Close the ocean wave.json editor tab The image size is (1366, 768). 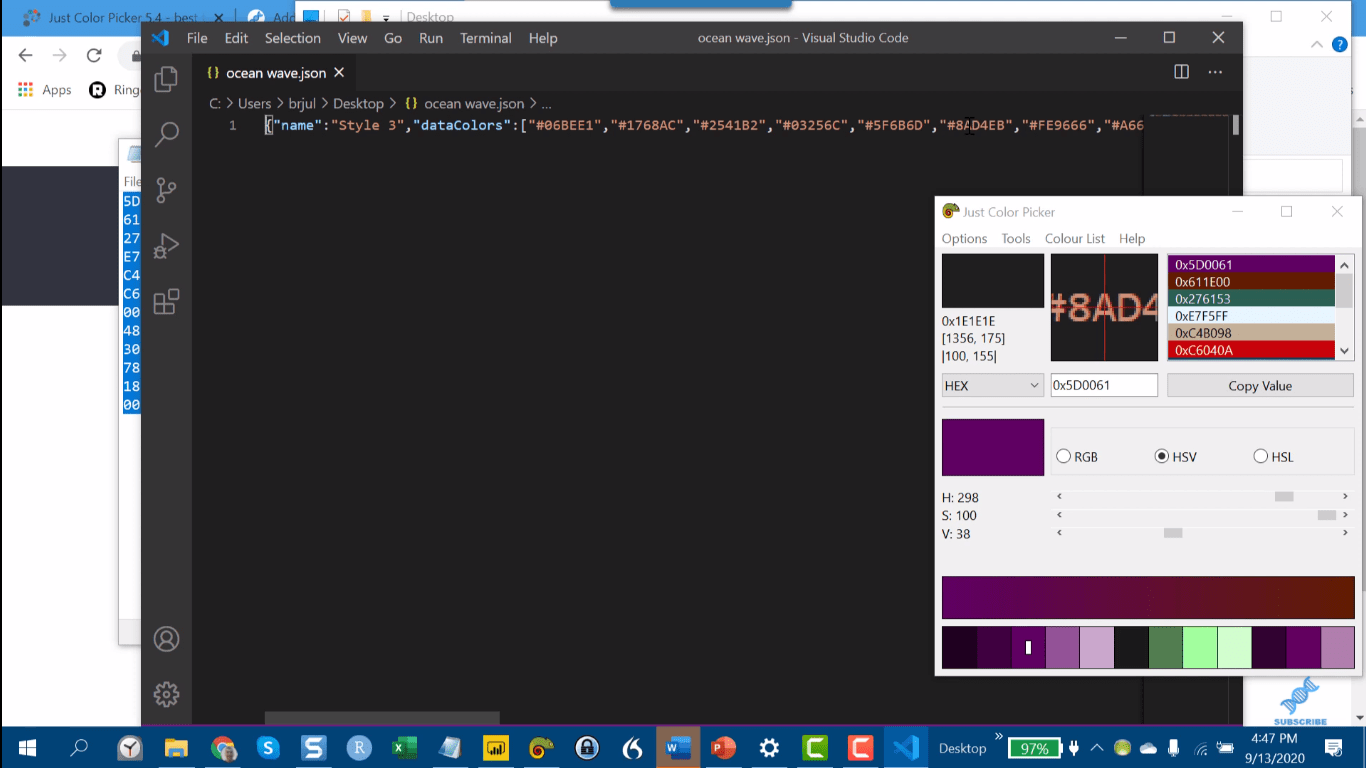(x=339, y=73)
